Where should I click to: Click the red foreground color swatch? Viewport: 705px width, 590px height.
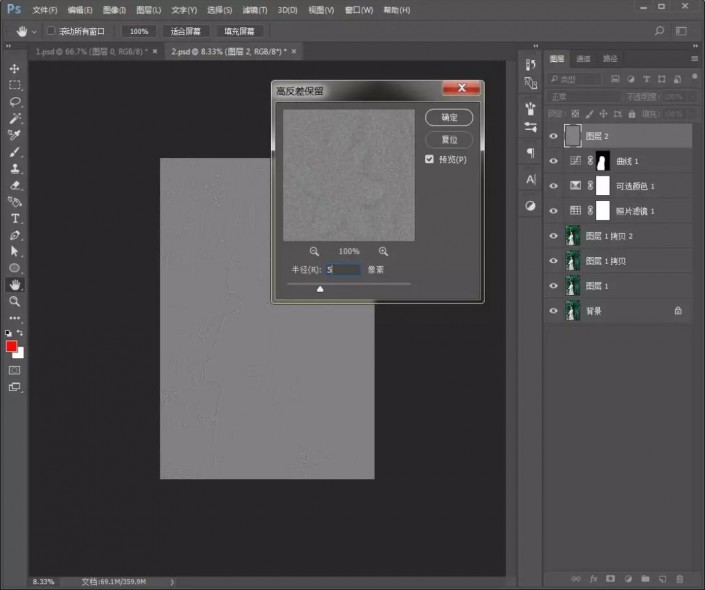pos(11,346)
